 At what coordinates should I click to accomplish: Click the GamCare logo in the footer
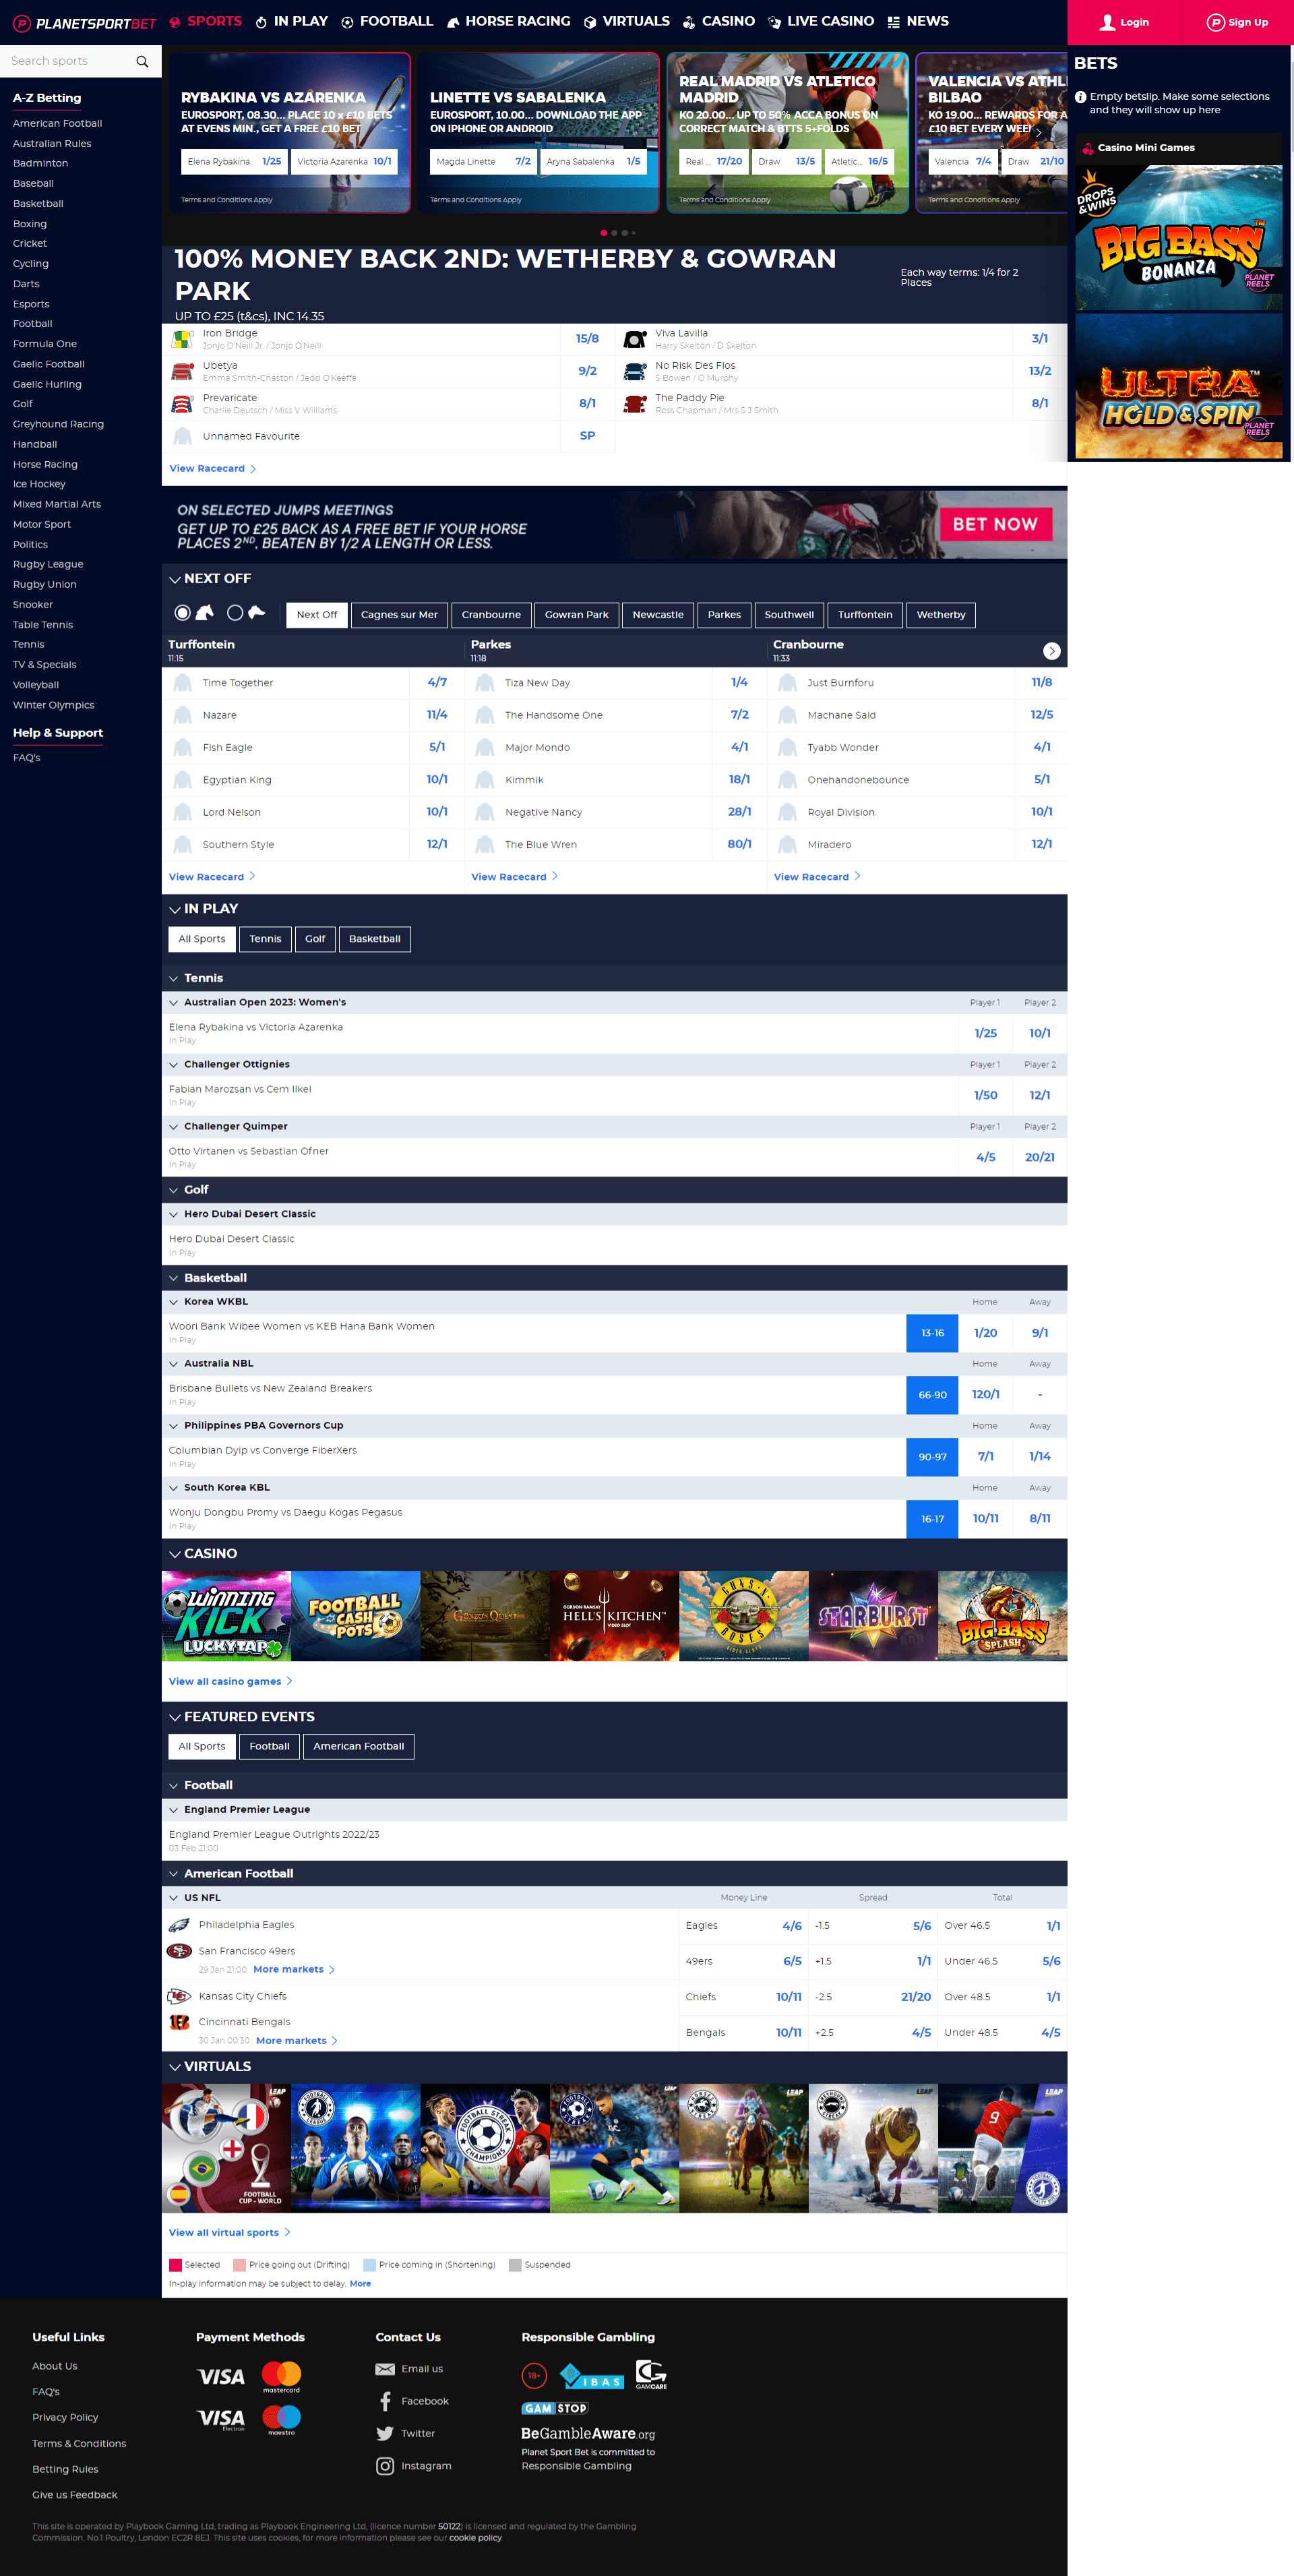pyautogui.click(x=651, y=2375)
